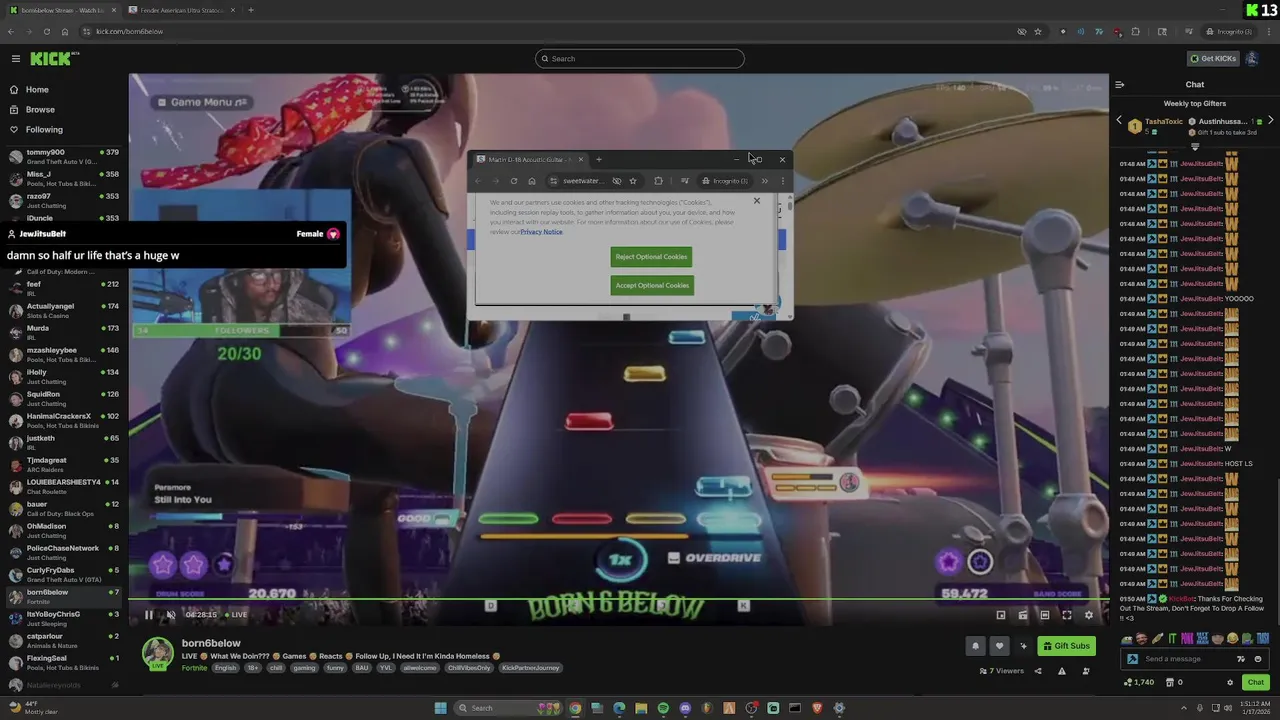Open the browser extensions puzzle icon

point(1135,31)
